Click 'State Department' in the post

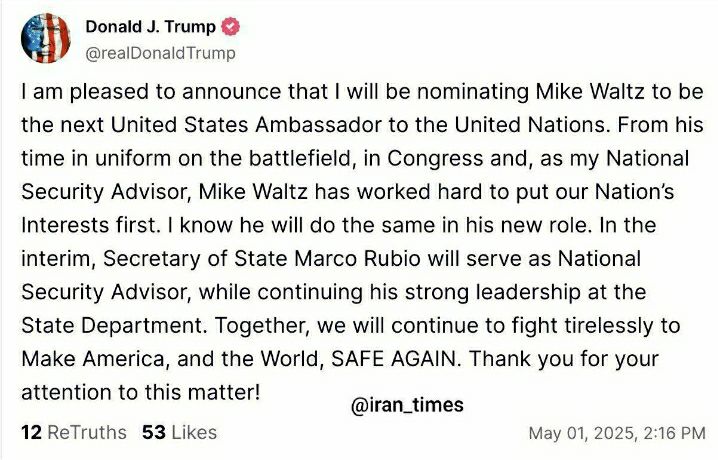tap(112, 325)
